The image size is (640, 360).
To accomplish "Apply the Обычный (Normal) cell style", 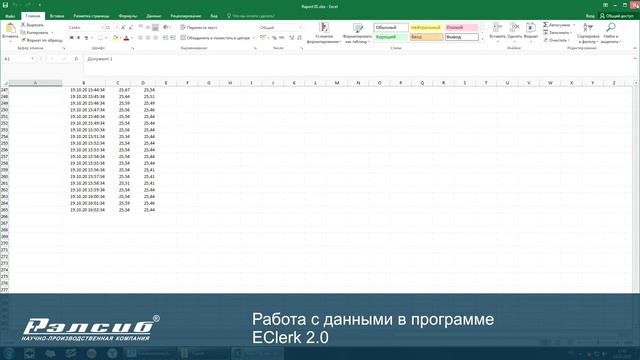I will pyautogui.click(x=391, y=27).
